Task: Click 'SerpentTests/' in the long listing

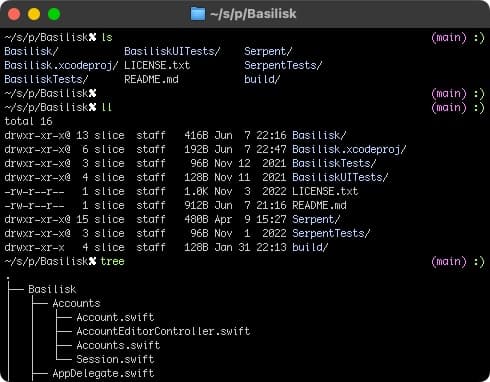Action: point(331,233)
